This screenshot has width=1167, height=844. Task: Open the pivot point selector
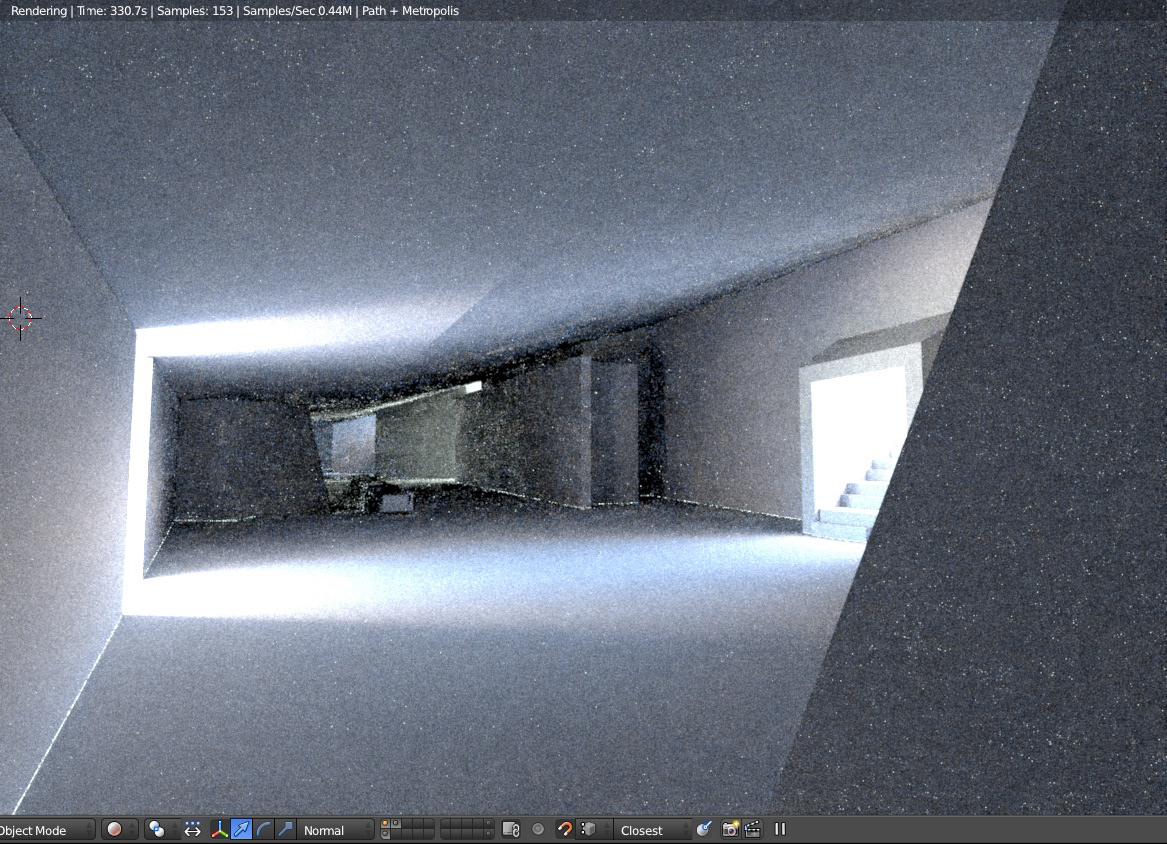point(161,830)
